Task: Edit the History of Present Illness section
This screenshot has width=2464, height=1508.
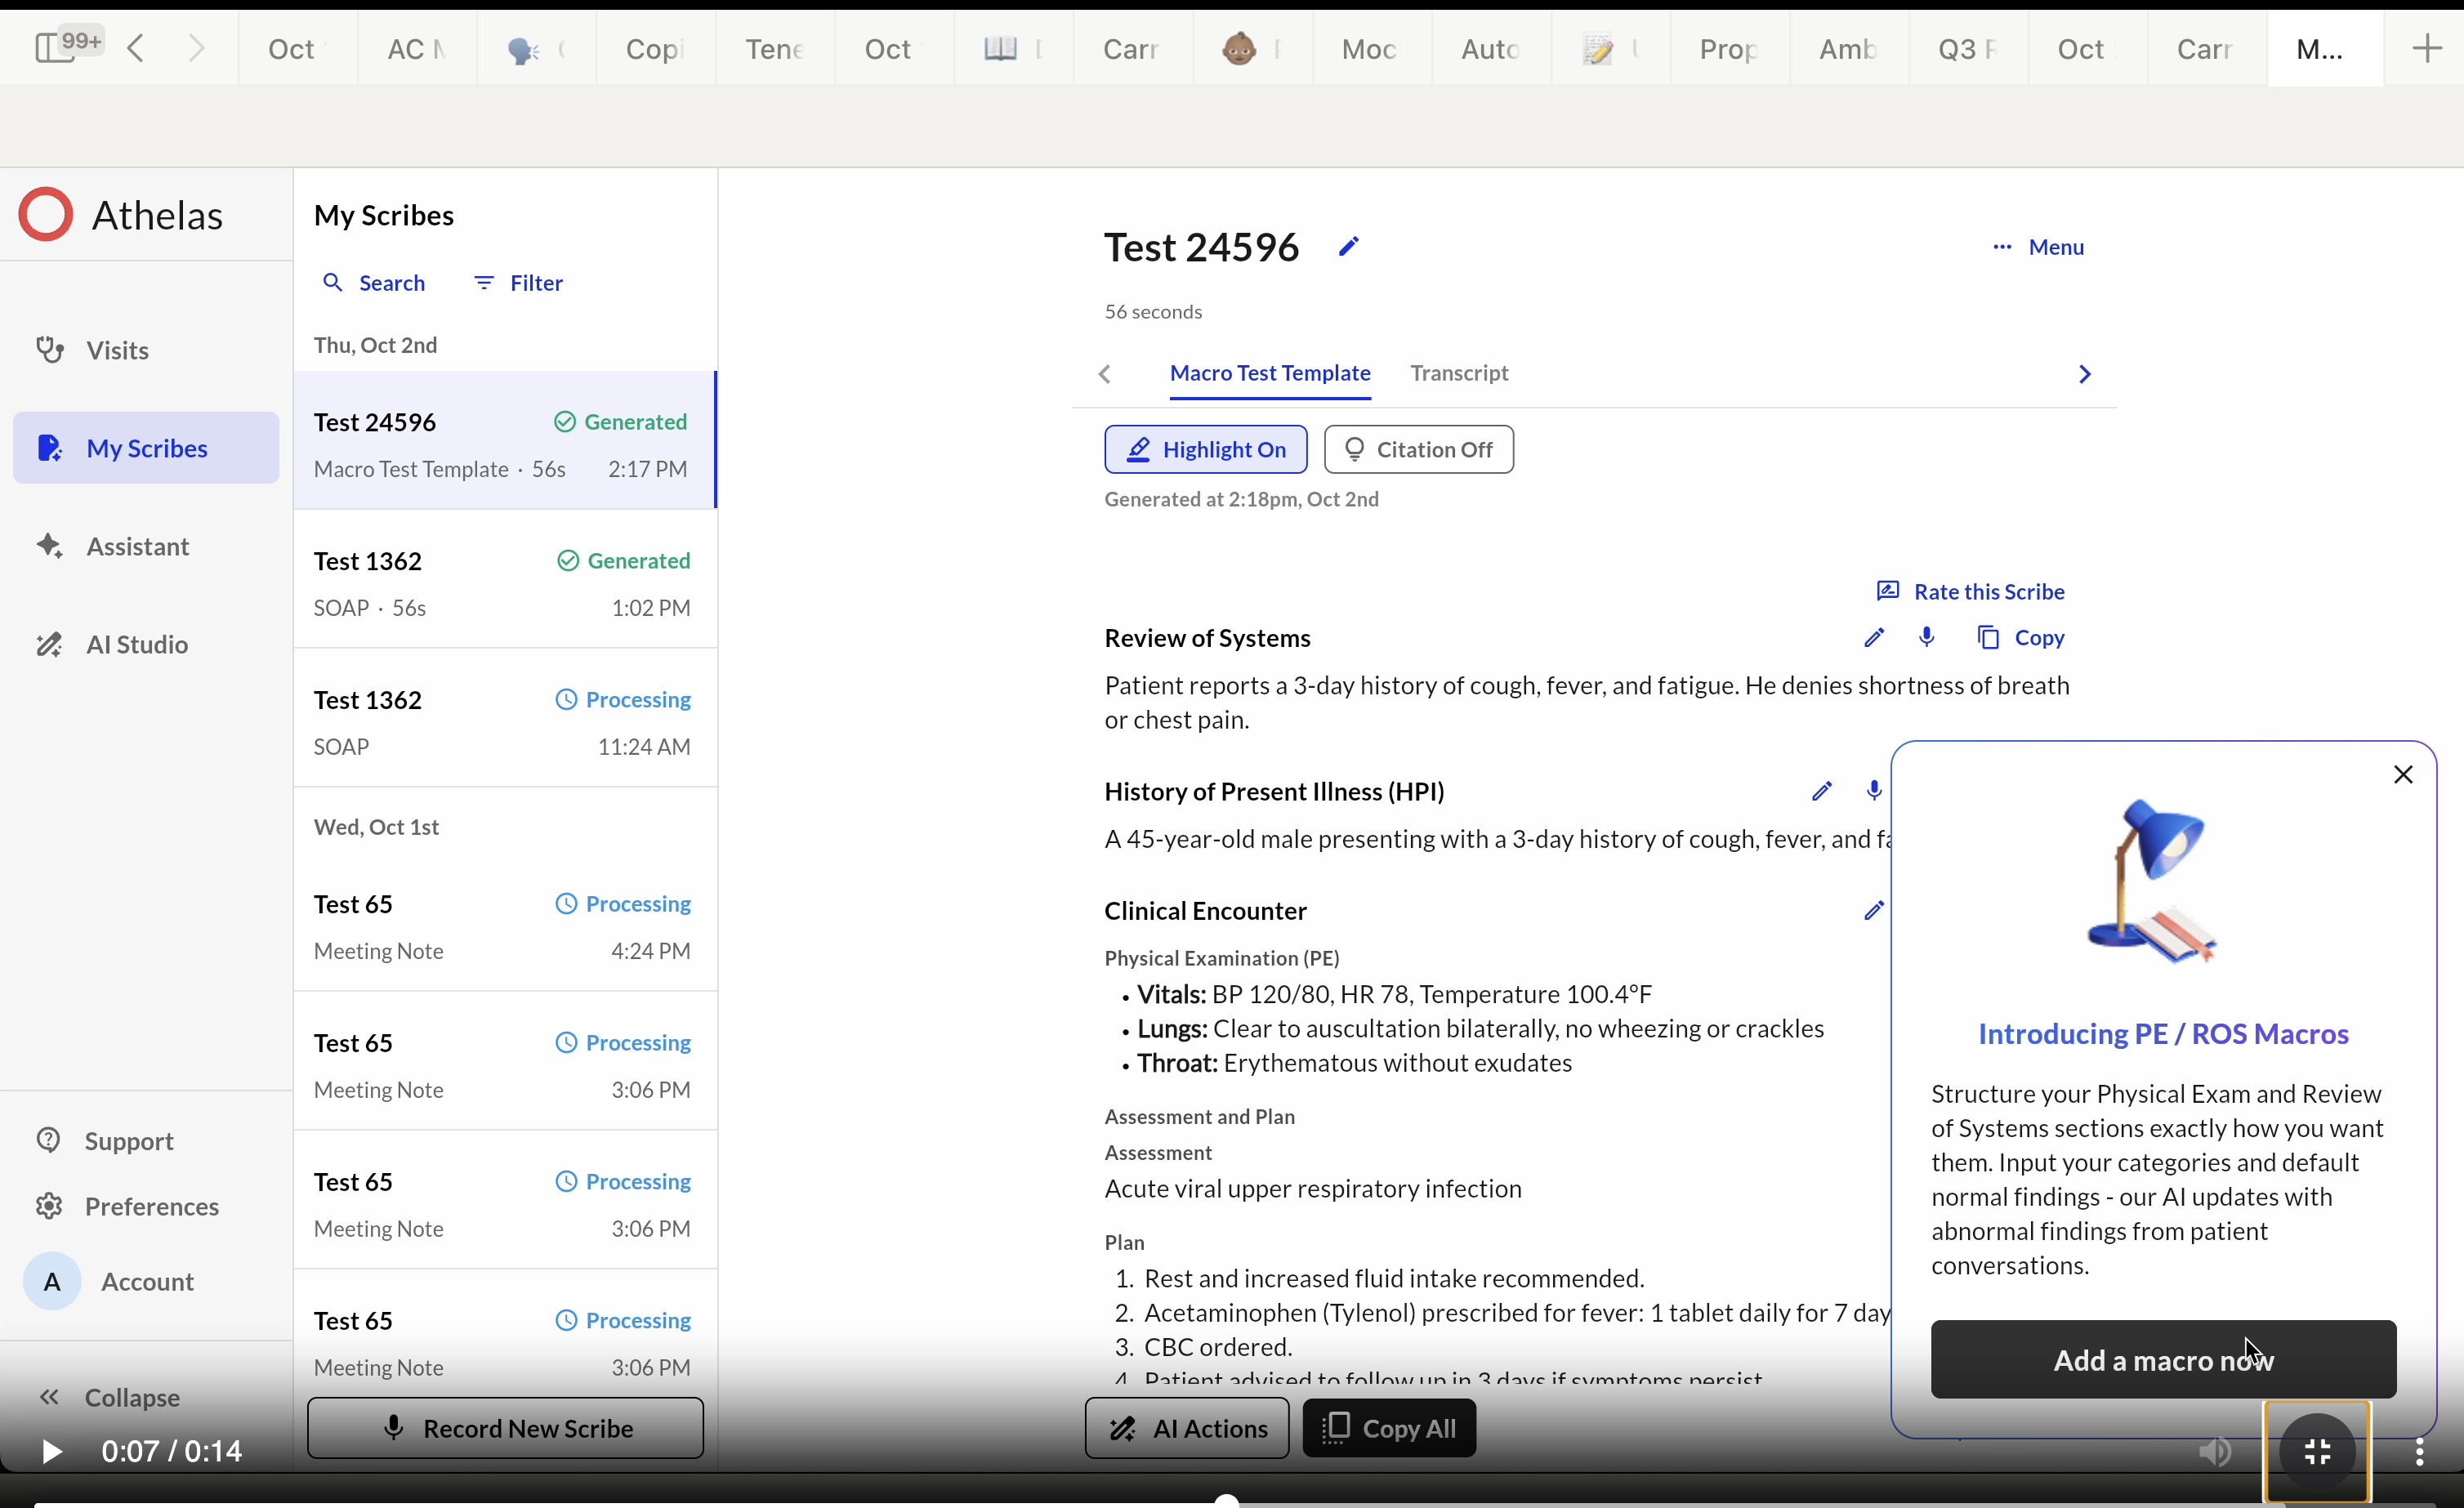Action: pos(1822,791)
